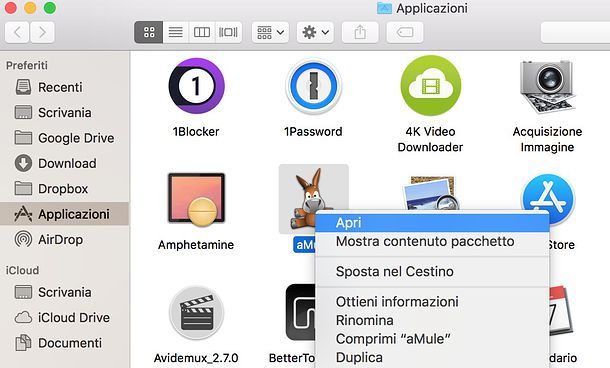Close the Finder window with red button
The width and height of the screenshot is (610, 368).
(10, 7)
